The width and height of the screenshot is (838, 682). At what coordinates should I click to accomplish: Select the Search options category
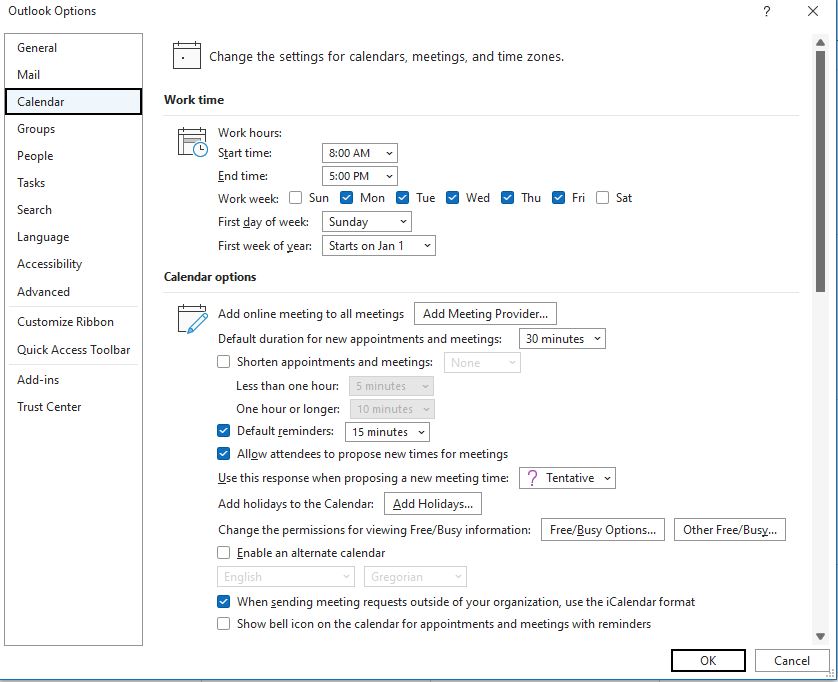pyautogui.click(x=73, y=210)
